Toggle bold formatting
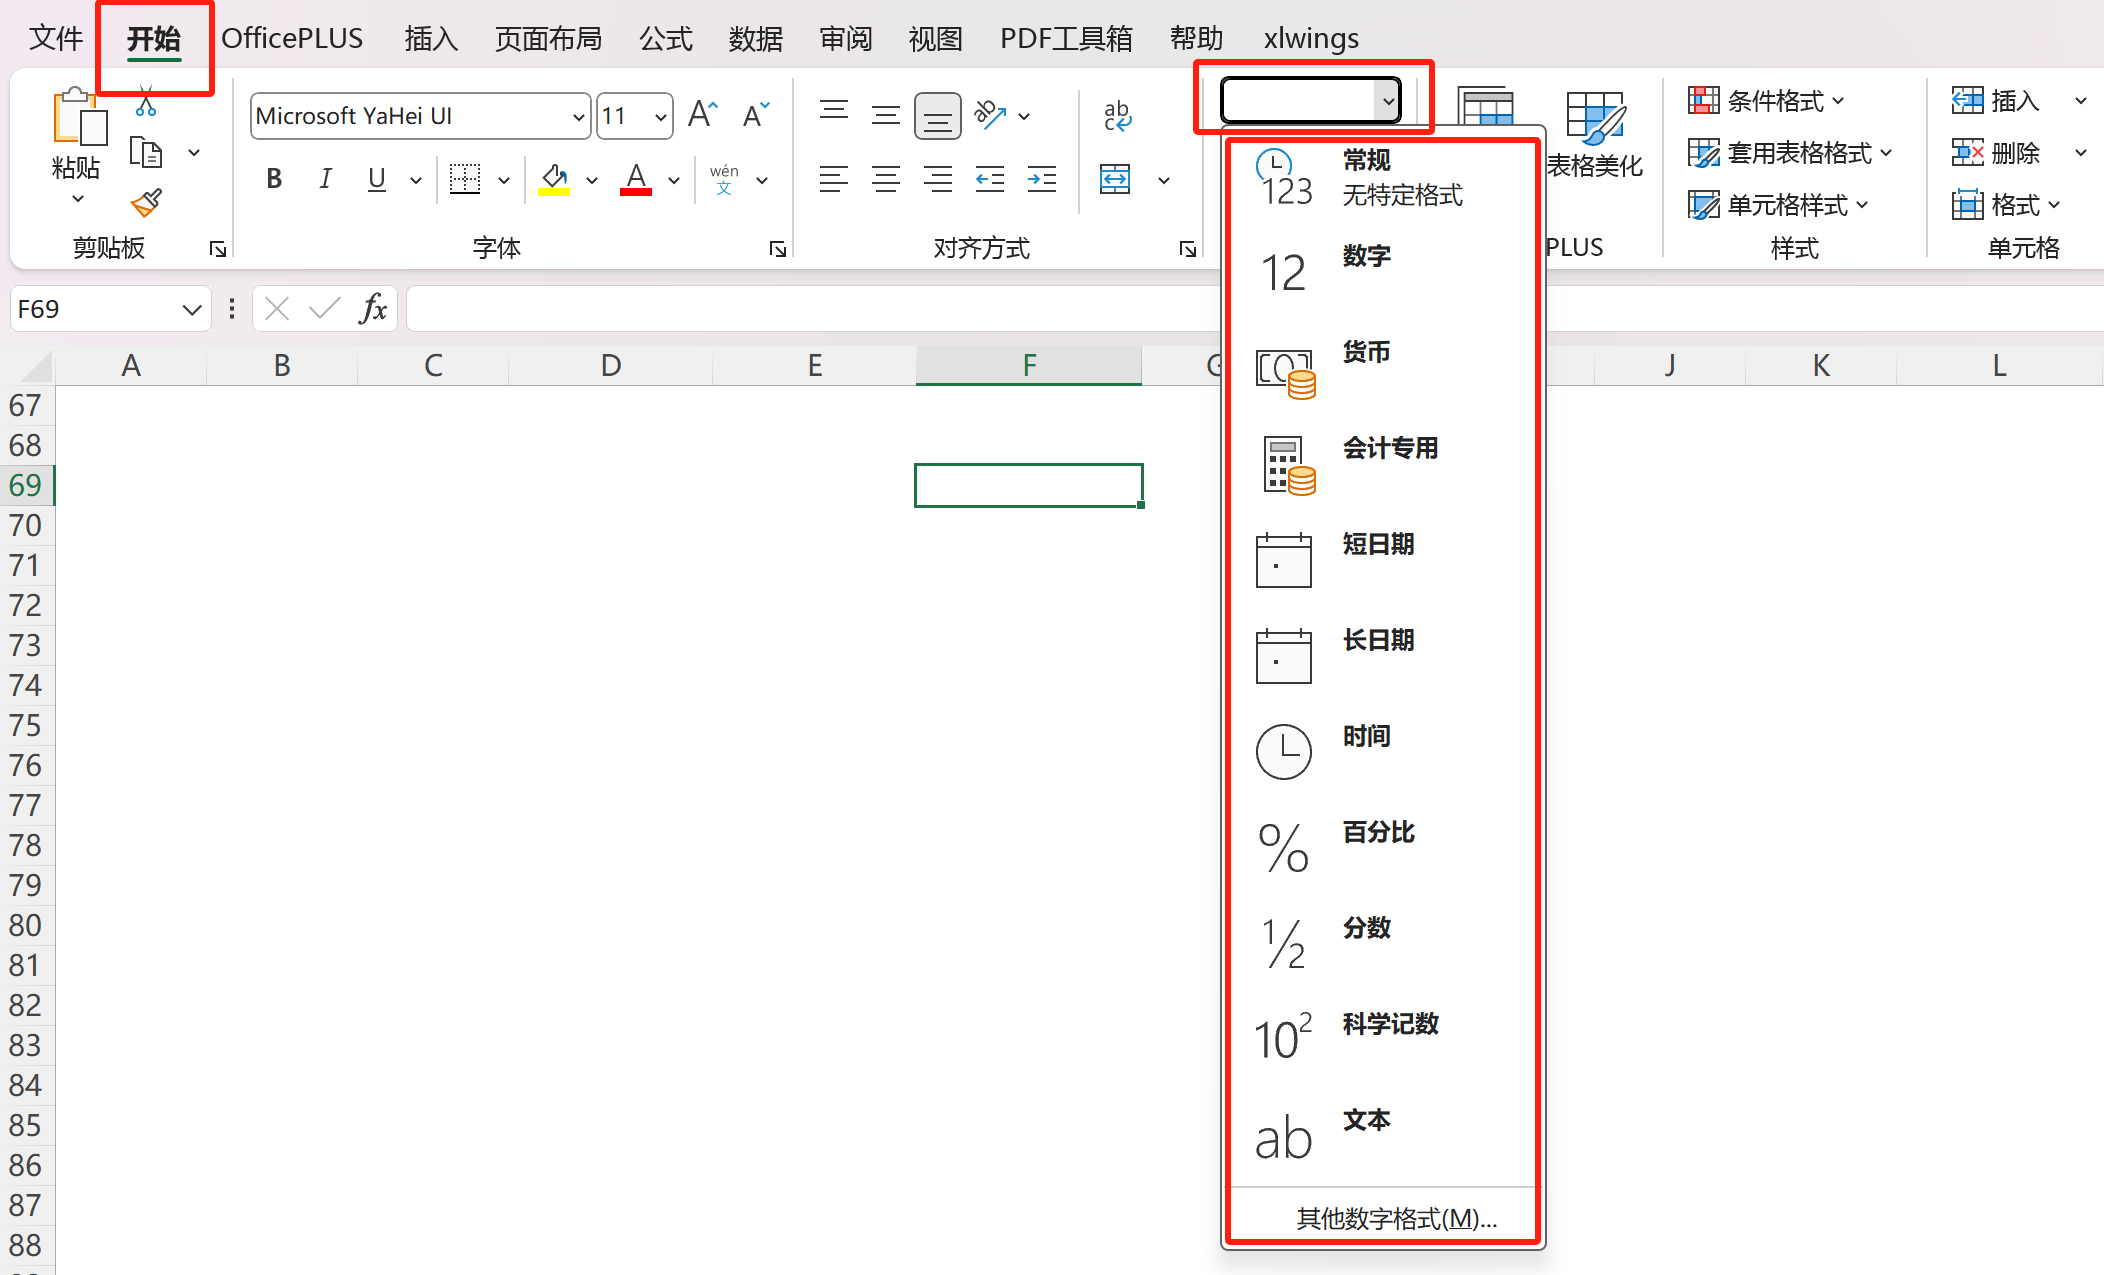The image size is (2104, 1275). [274, 180]
